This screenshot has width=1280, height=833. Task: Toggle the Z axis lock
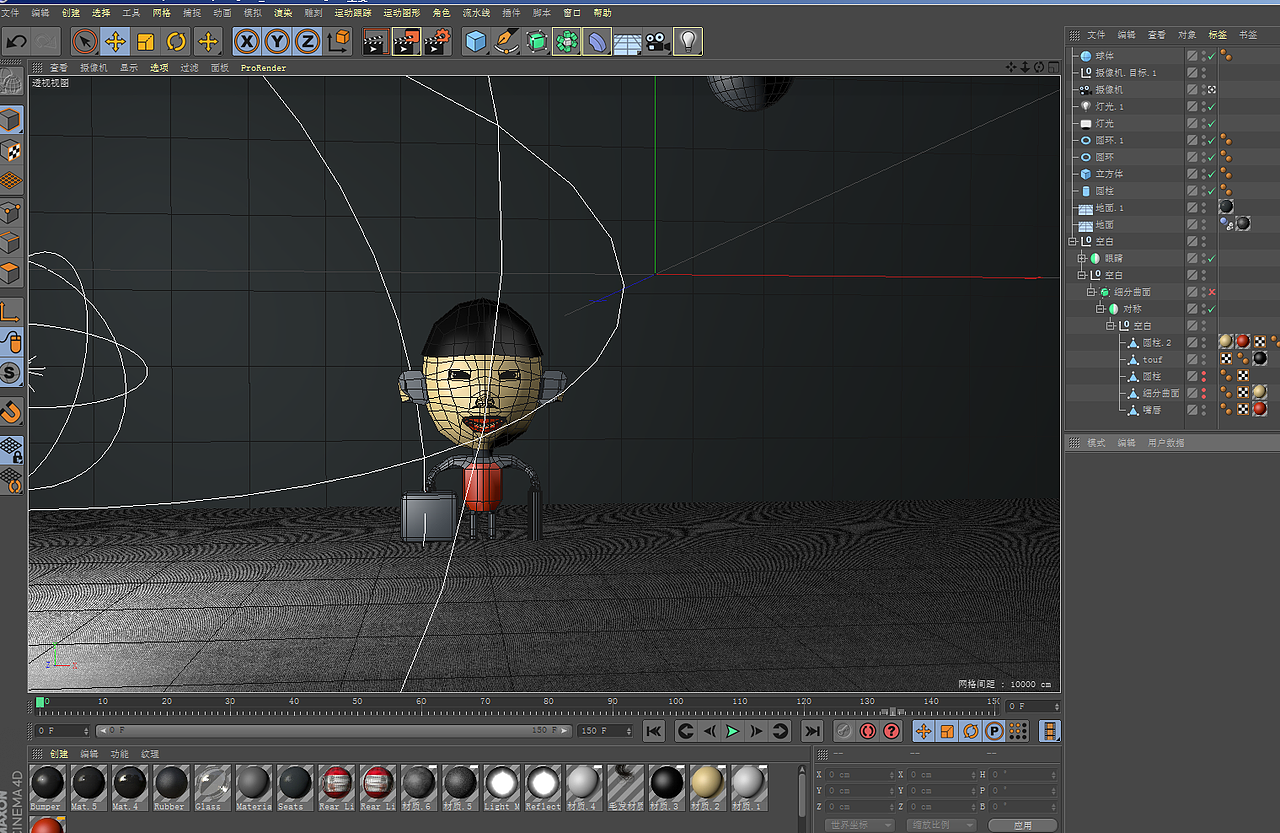[x=307, y=41]
